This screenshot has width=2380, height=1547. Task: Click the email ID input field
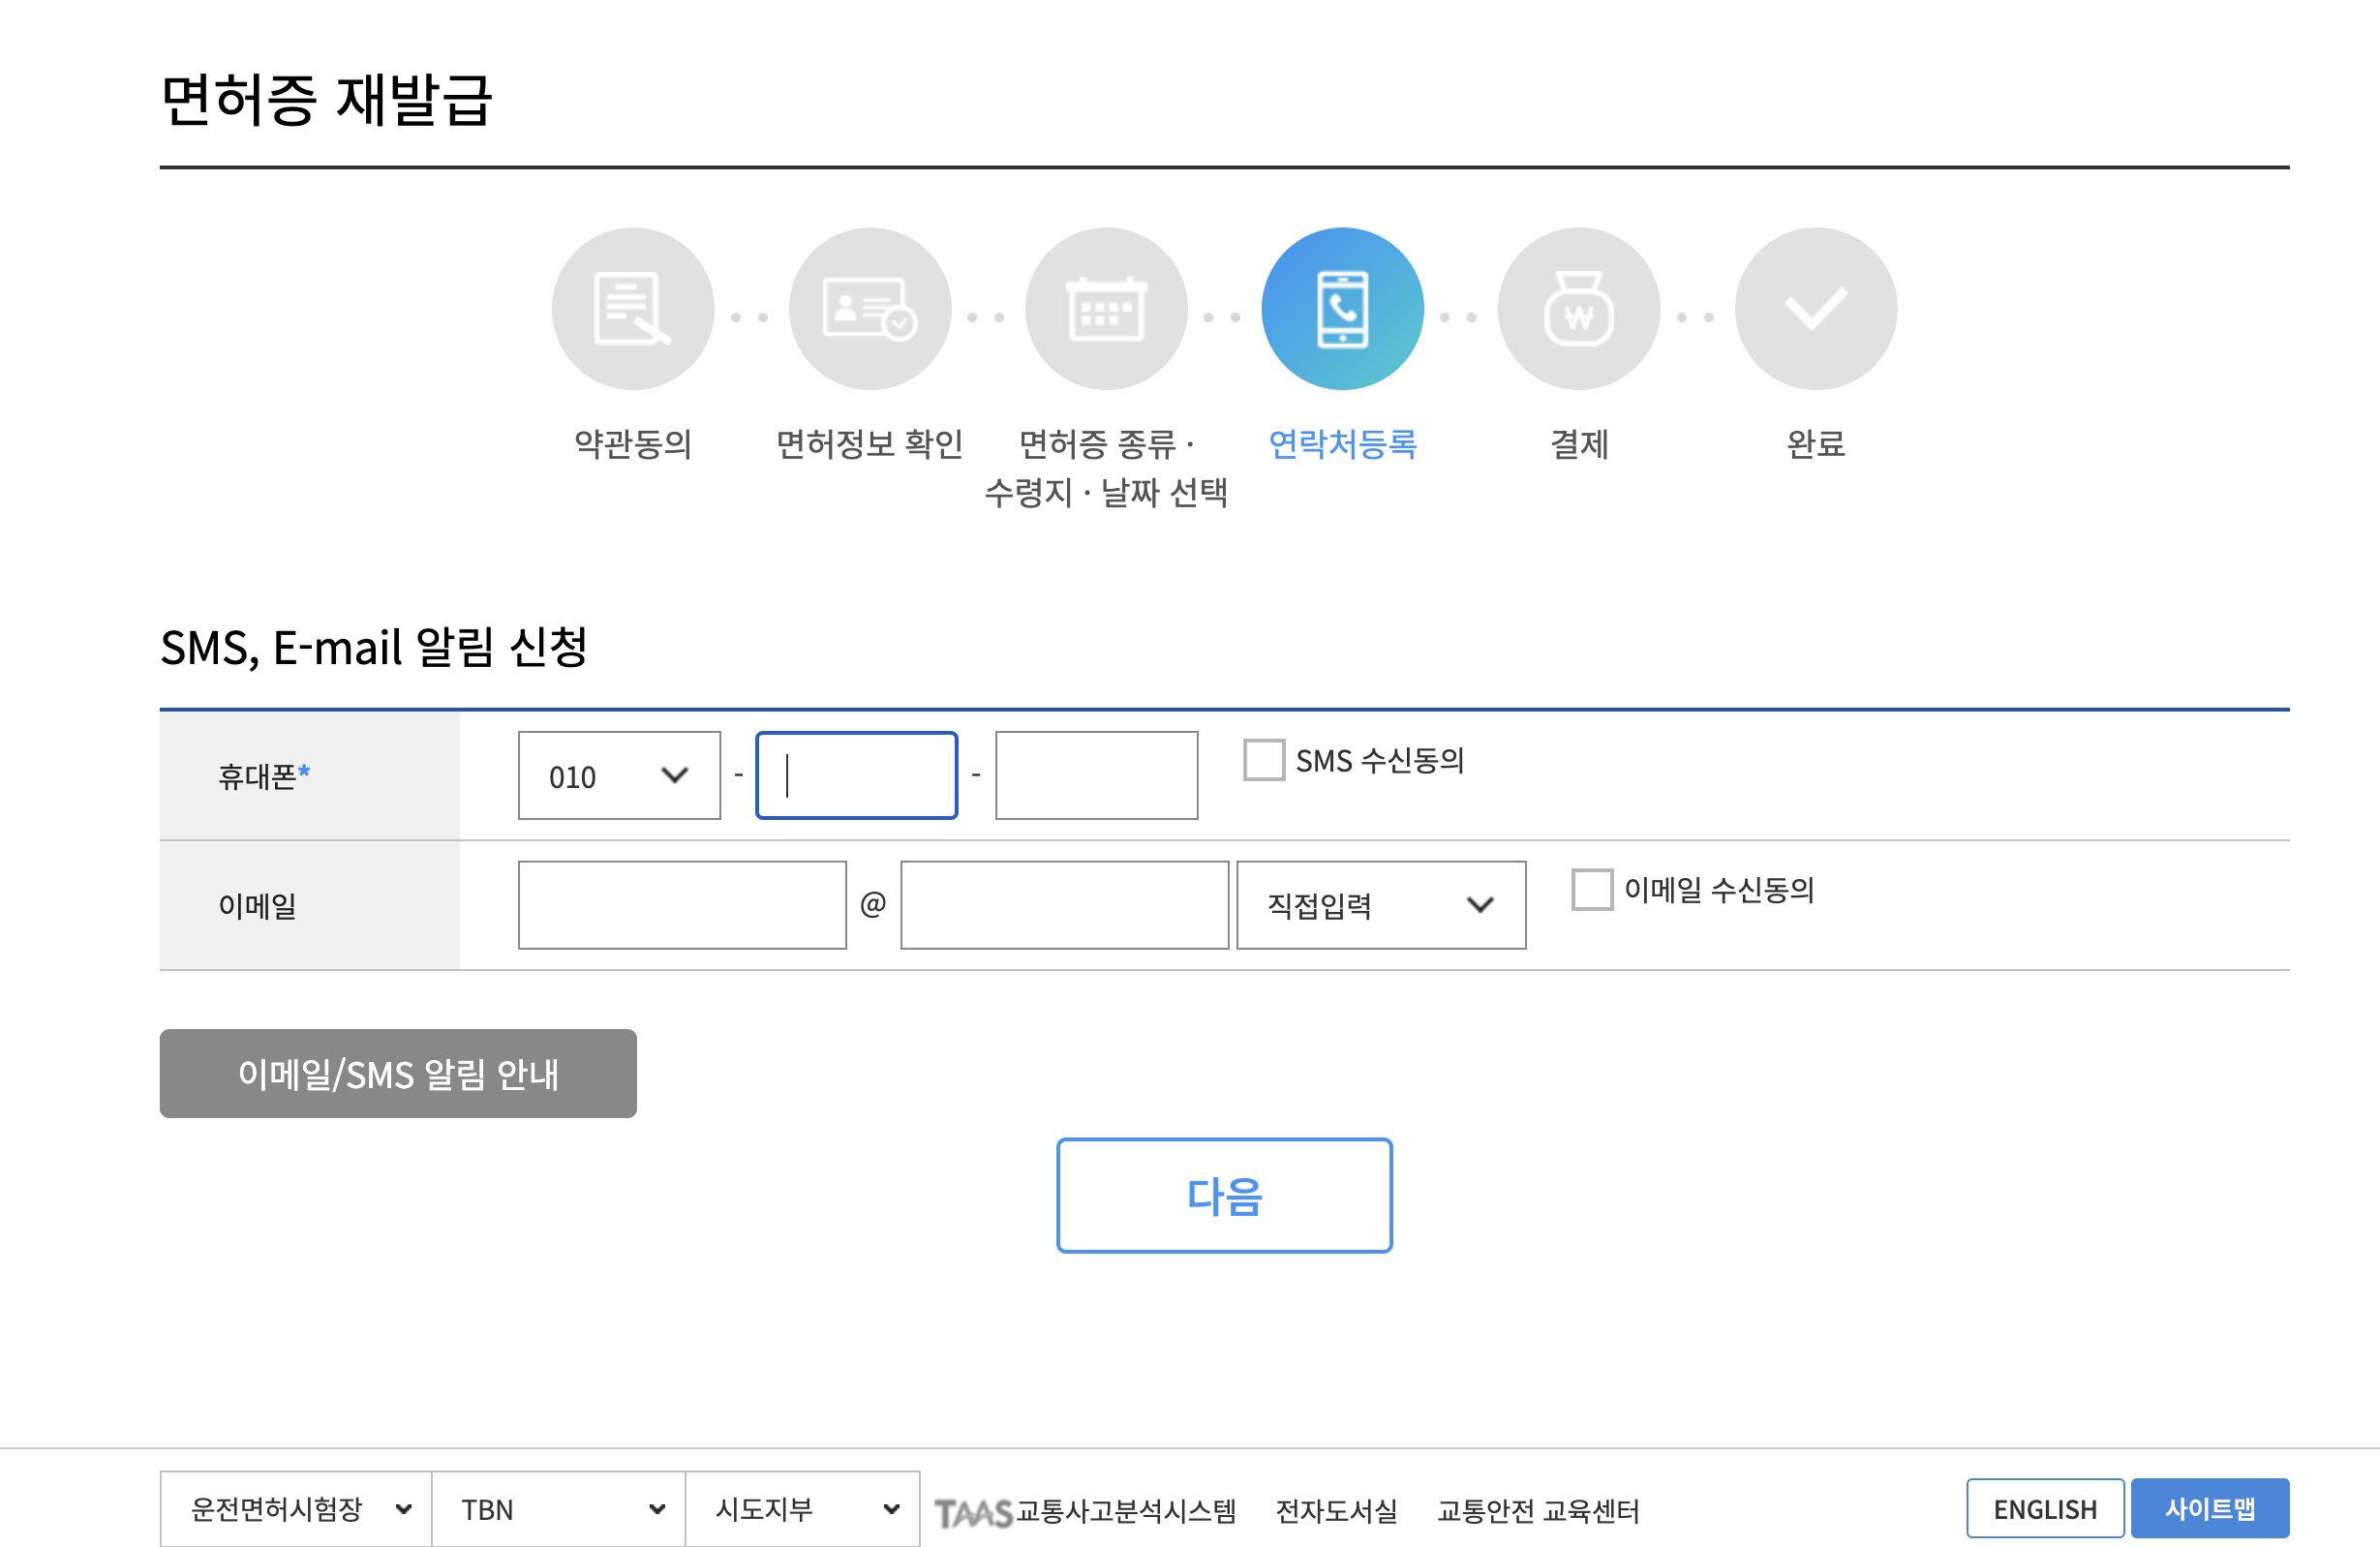682,905
